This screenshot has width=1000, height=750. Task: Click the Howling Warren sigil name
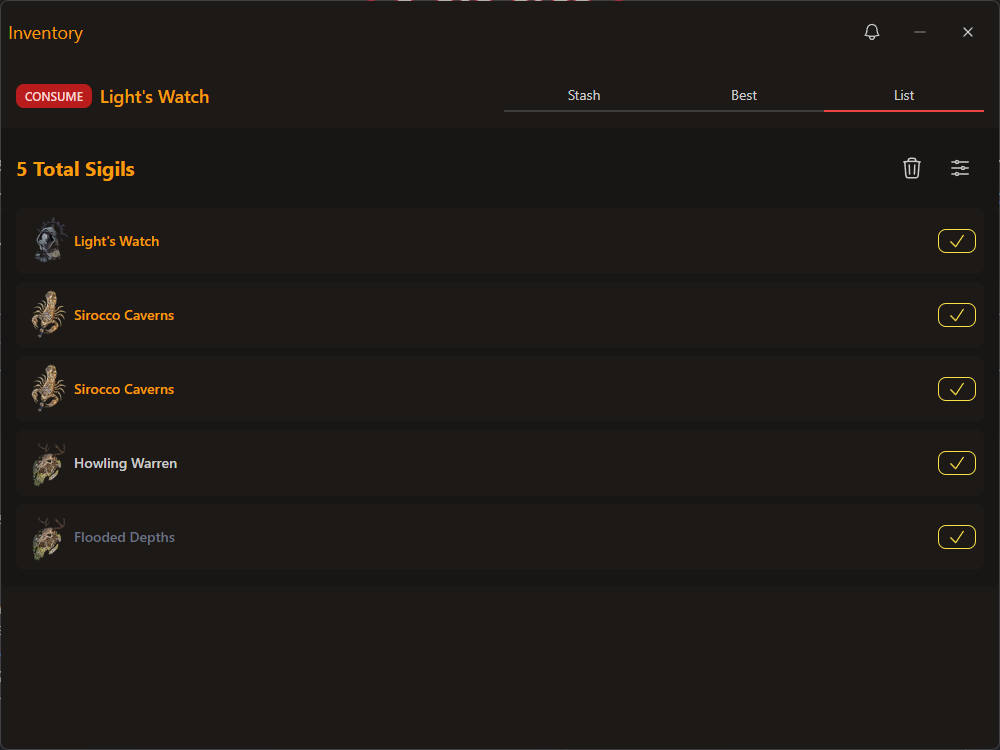(x=125, y=463)
